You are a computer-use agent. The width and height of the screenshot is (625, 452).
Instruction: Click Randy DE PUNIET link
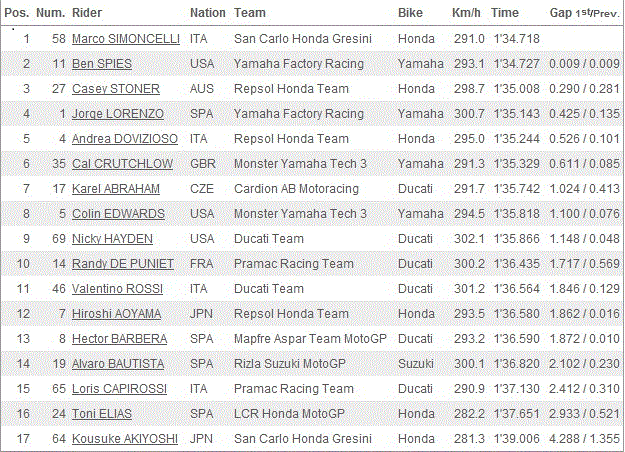[123, 264]
